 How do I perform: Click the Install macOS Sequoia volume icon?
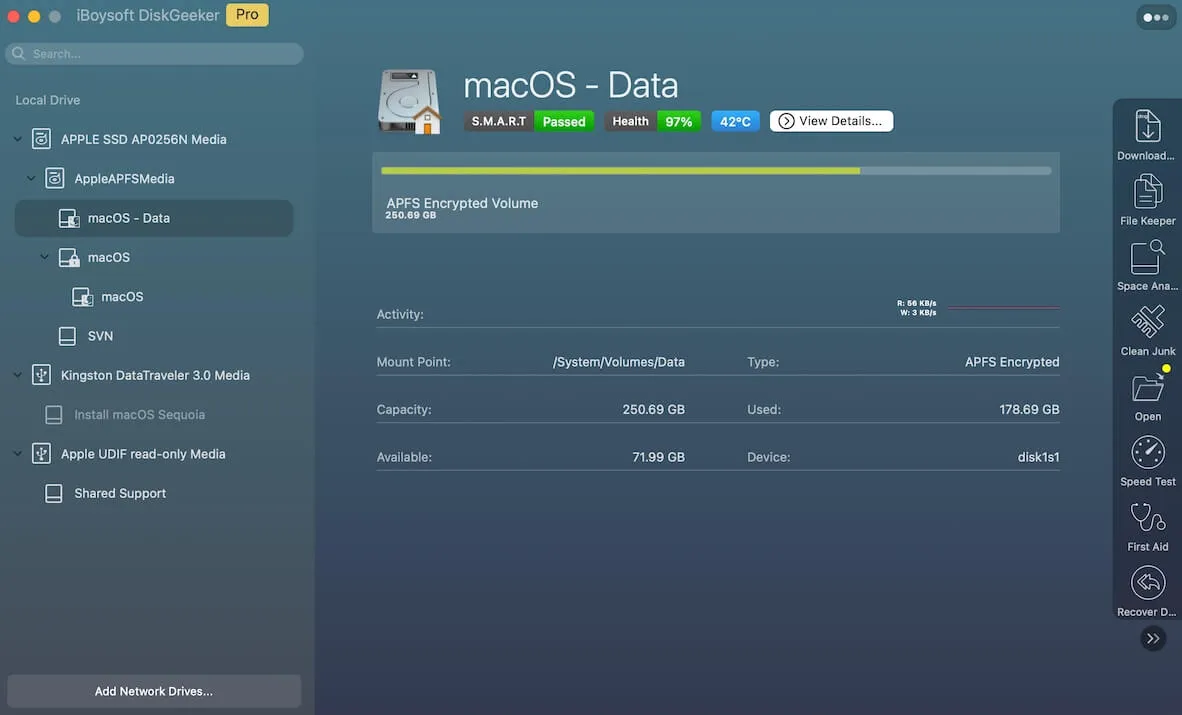[54, 415]
